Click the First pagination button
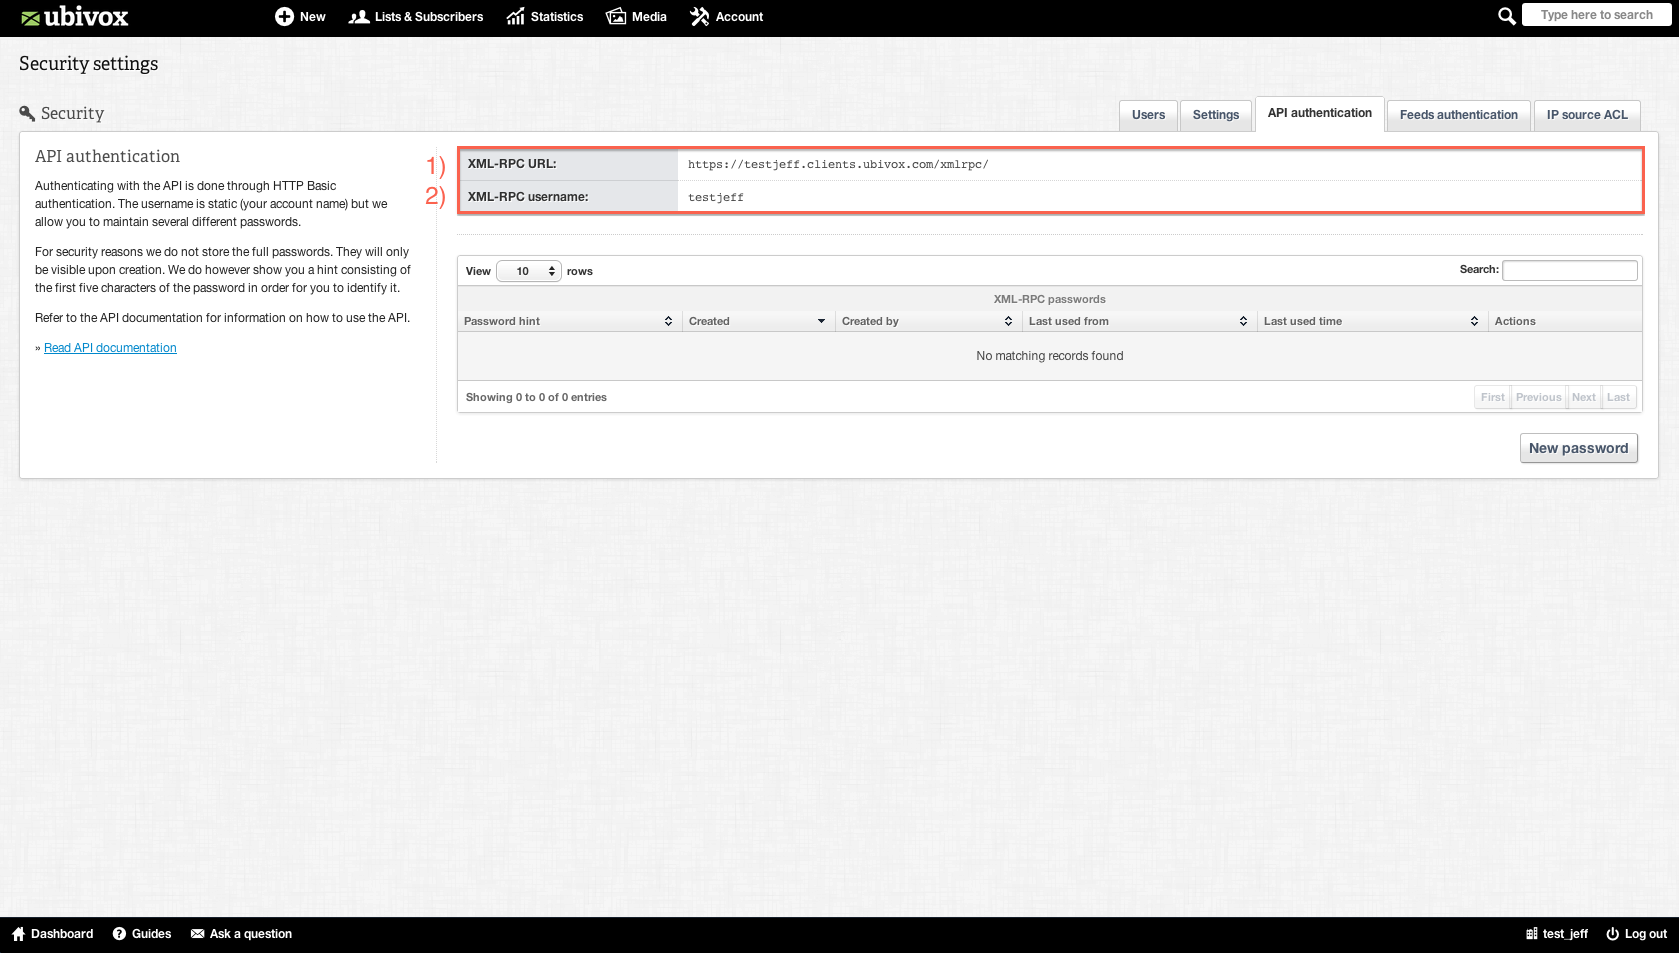The height and width of the screenshot is (953, 1679). [1492, 397]
